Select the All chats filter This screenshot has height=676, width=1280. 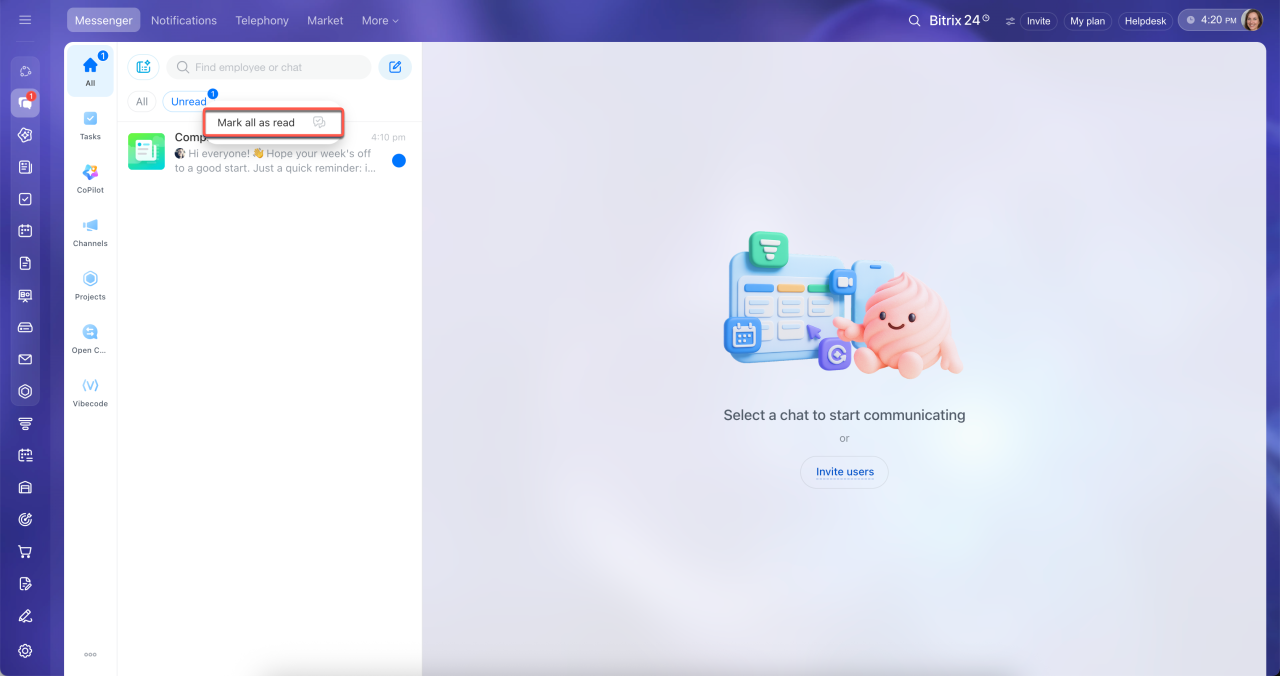(142, 102)
